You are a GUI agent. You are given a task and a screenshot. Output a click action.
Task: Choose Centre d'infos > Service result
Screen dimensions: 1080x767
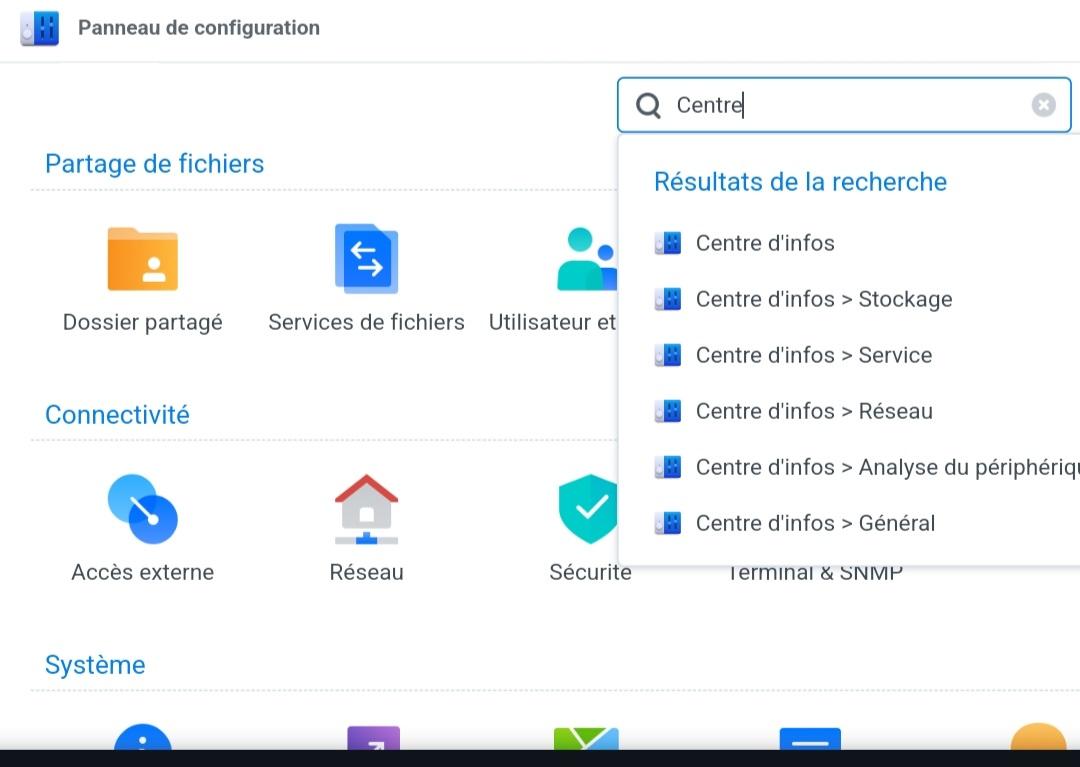coord(813,355)
